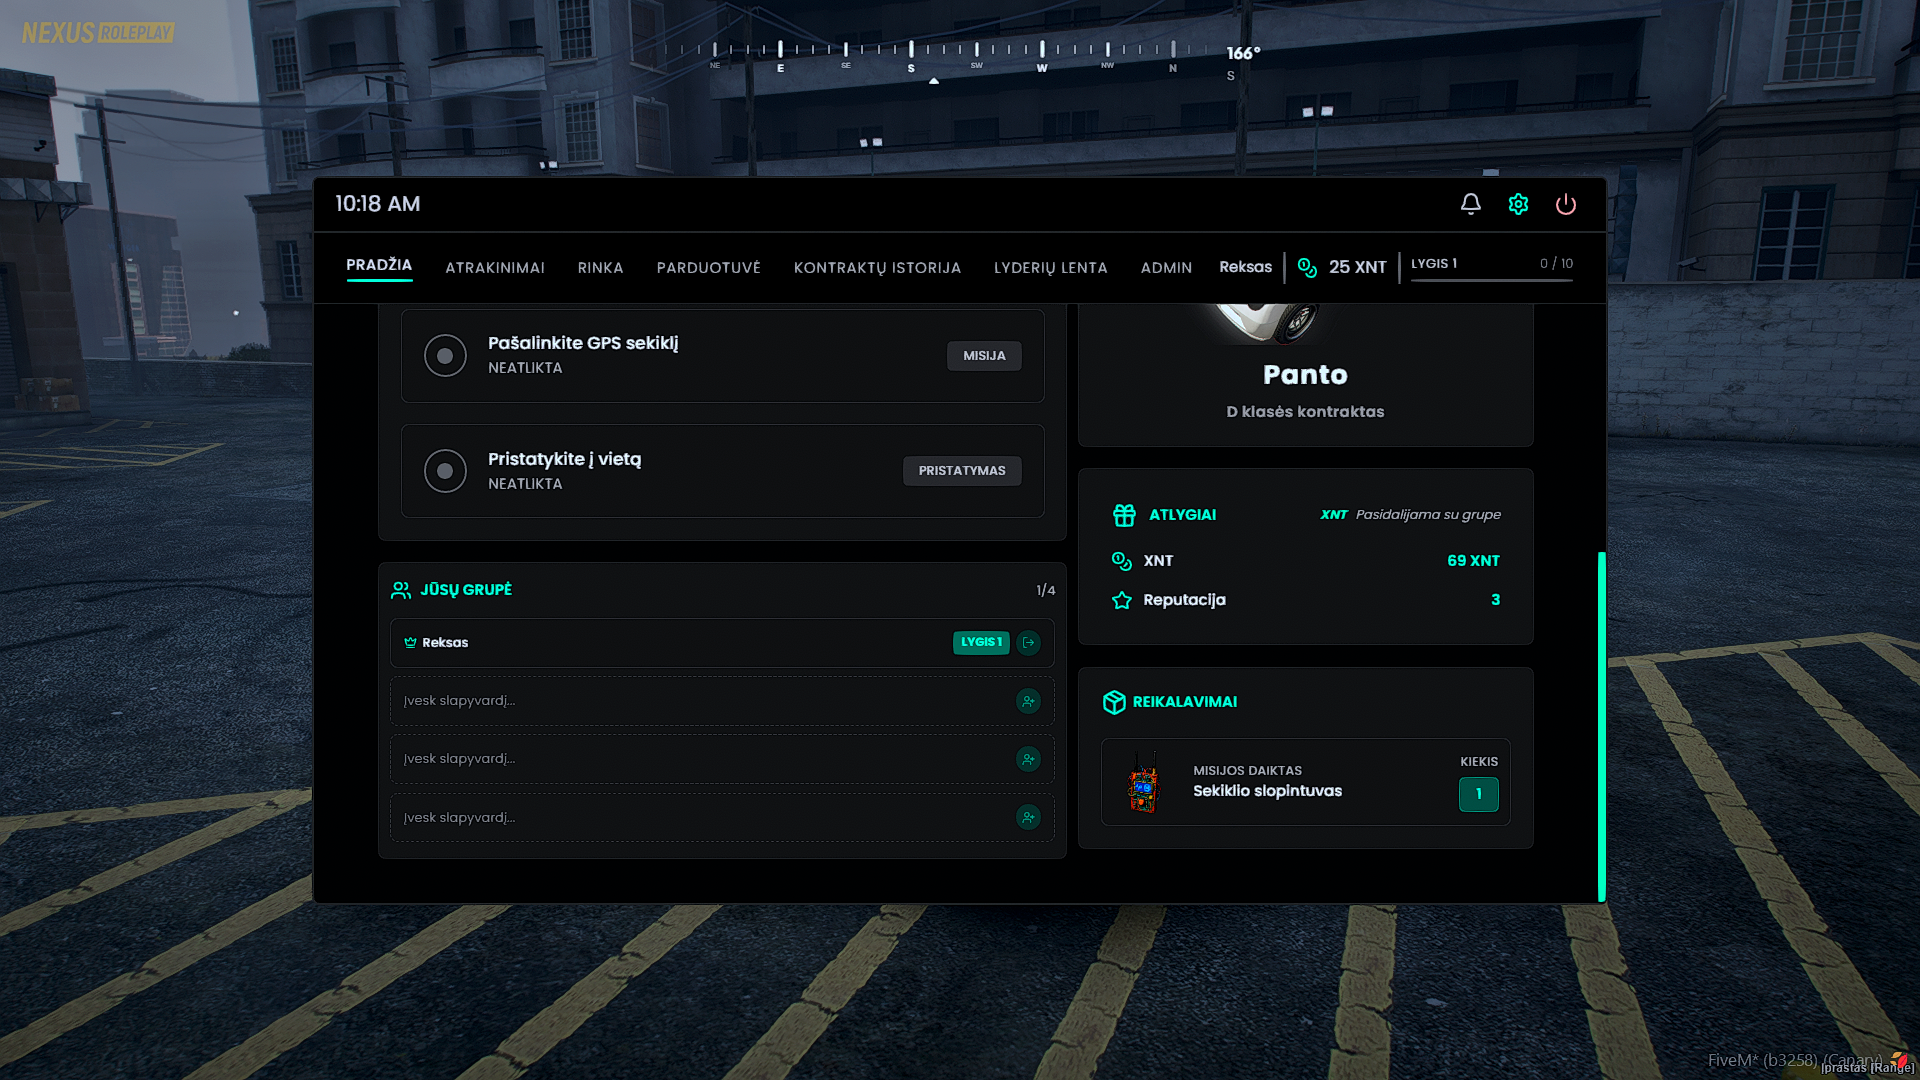This screenshot has height=1080, width=1920.
Task: Open settings via the gear icon
Action: (x=1518, y=204)
